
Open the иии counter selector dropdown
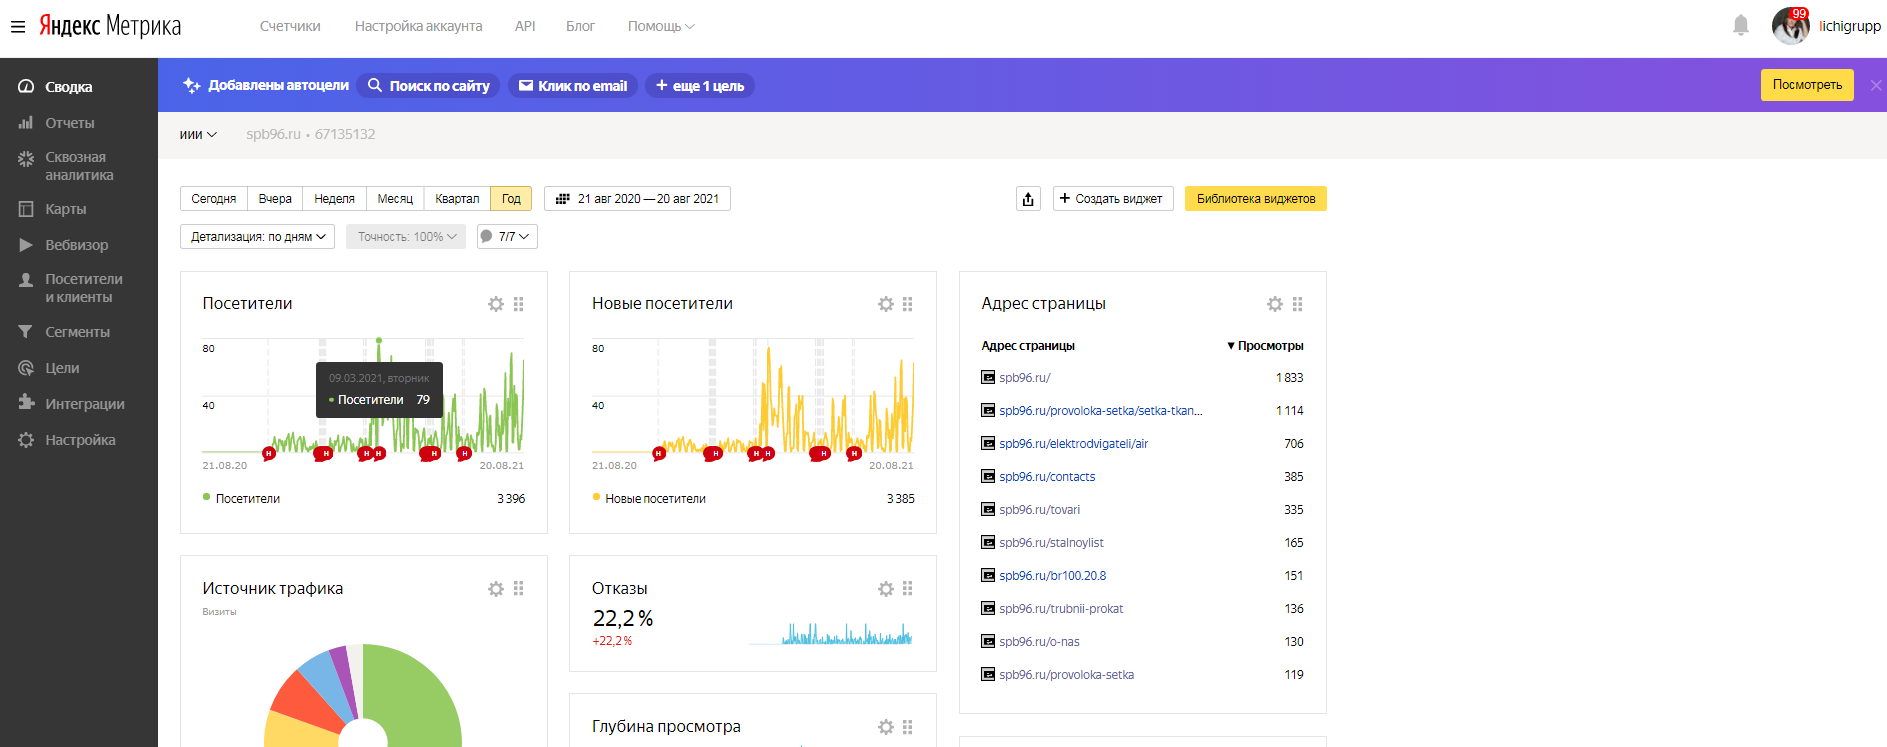coord(198,134)
